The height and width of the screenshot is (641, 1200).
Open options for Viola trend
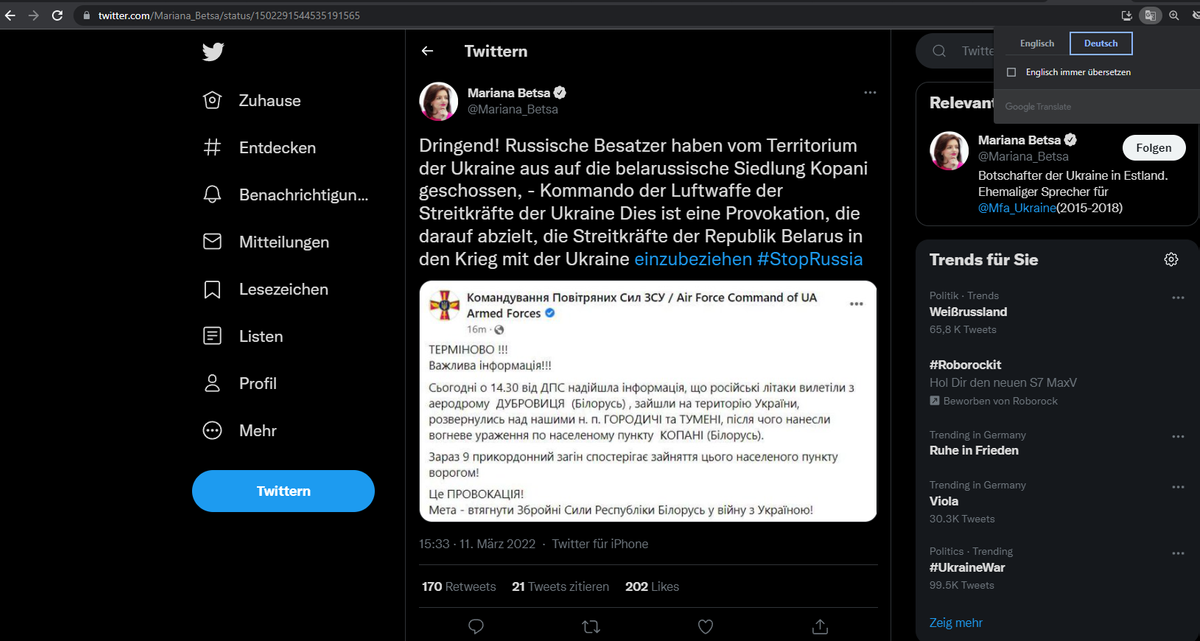pos(1177,486)
